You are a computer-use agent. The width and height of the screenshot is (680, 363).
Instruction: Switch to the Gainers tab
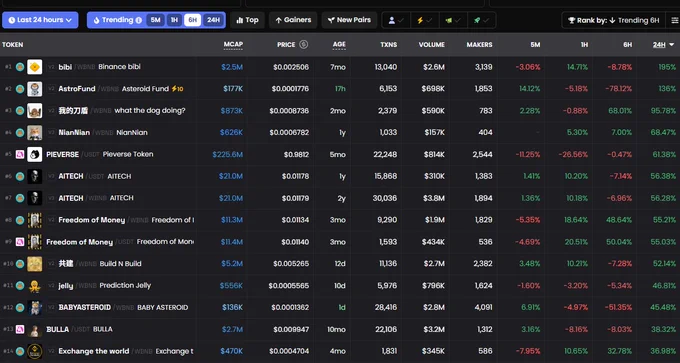point(293,20)
